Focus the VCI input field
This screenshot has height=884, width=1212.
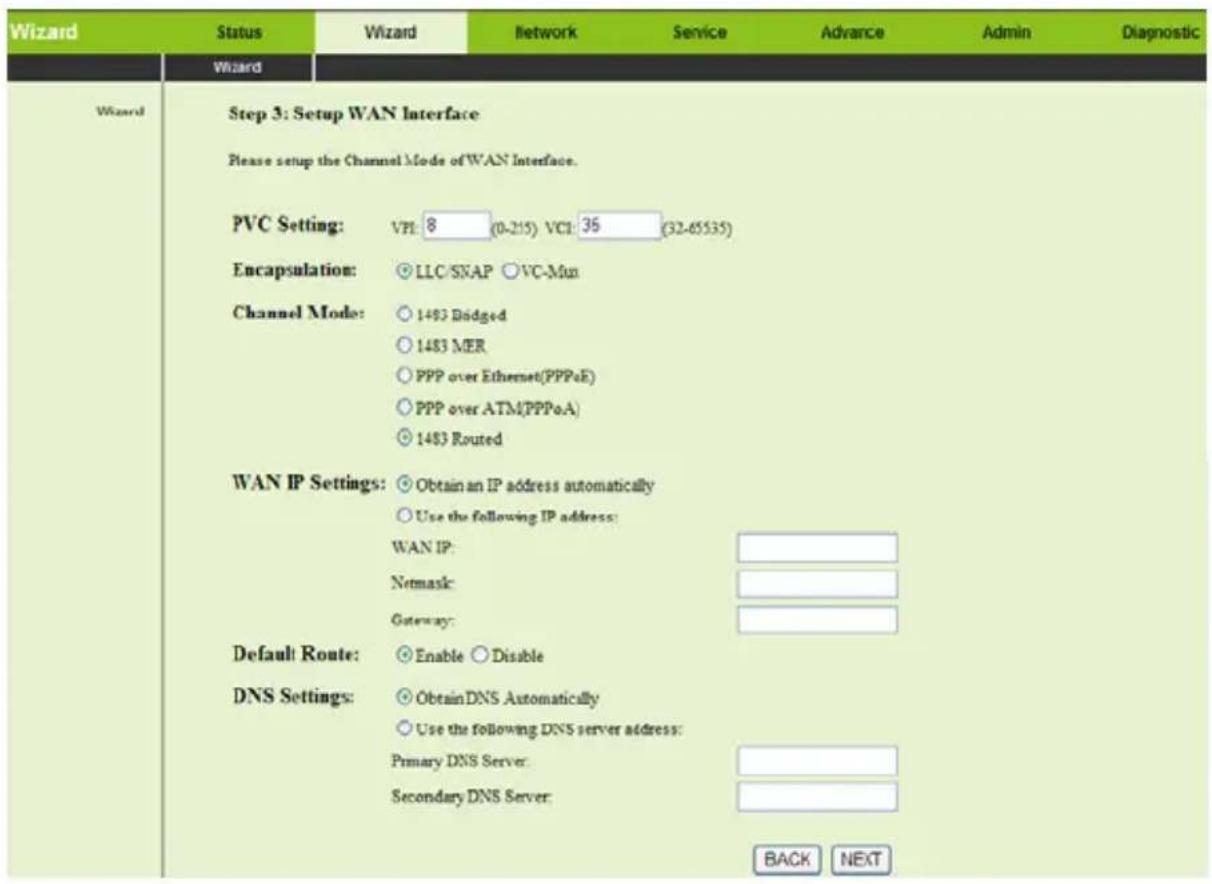[x=619, y=227]
